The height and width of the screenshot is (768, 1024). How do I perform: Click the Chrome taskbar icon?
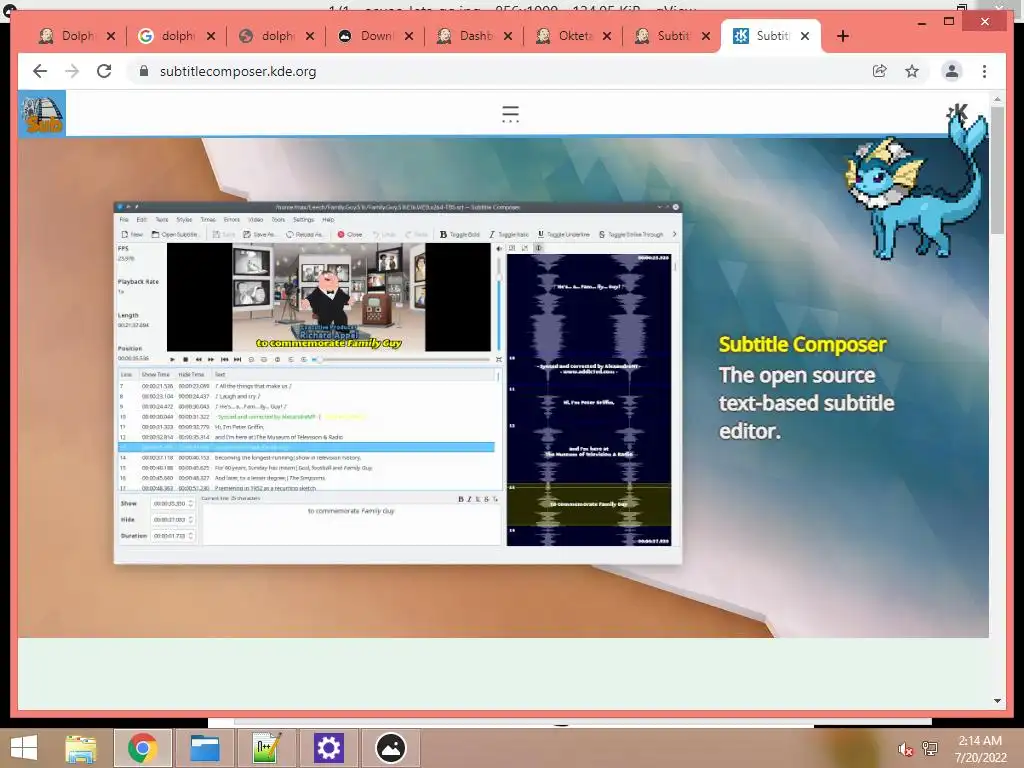click(x=143, y=748)
